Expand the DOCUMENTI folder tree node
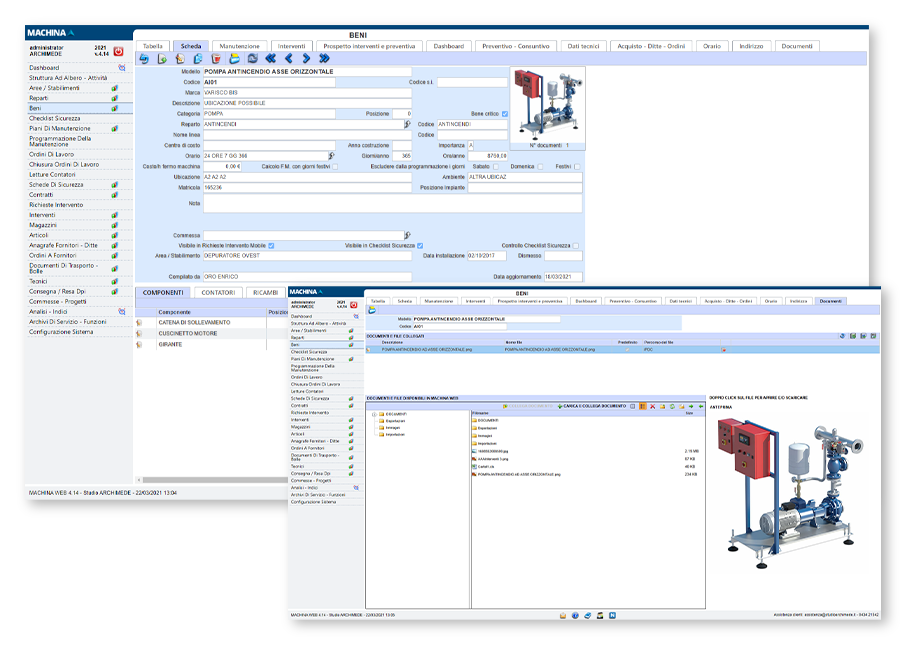Screen dimensions: 900x660 374,414
